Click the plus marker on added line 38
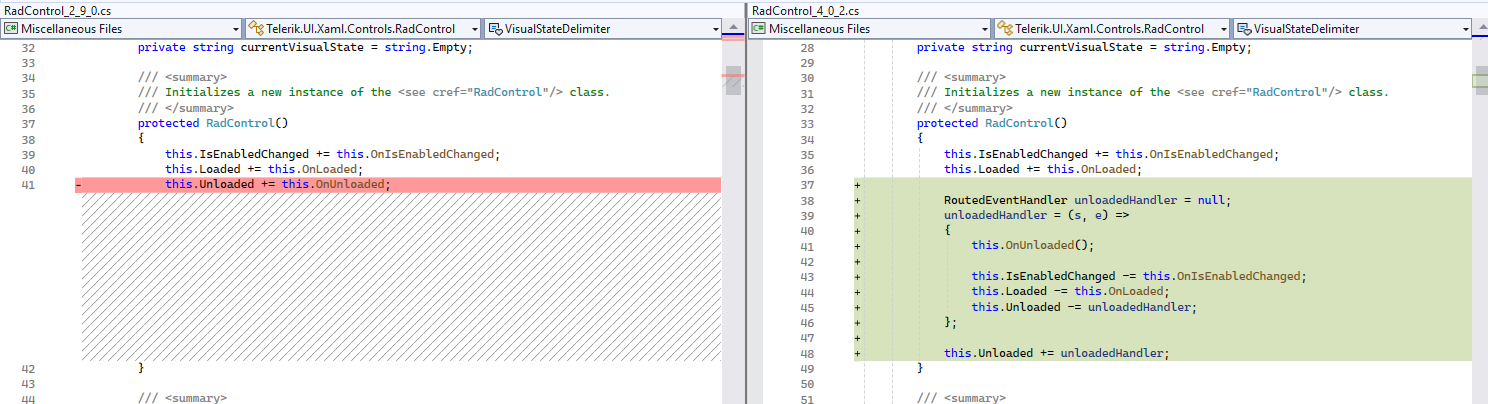The width and height of the screenshot is (1488, 404). coord(857,200)
